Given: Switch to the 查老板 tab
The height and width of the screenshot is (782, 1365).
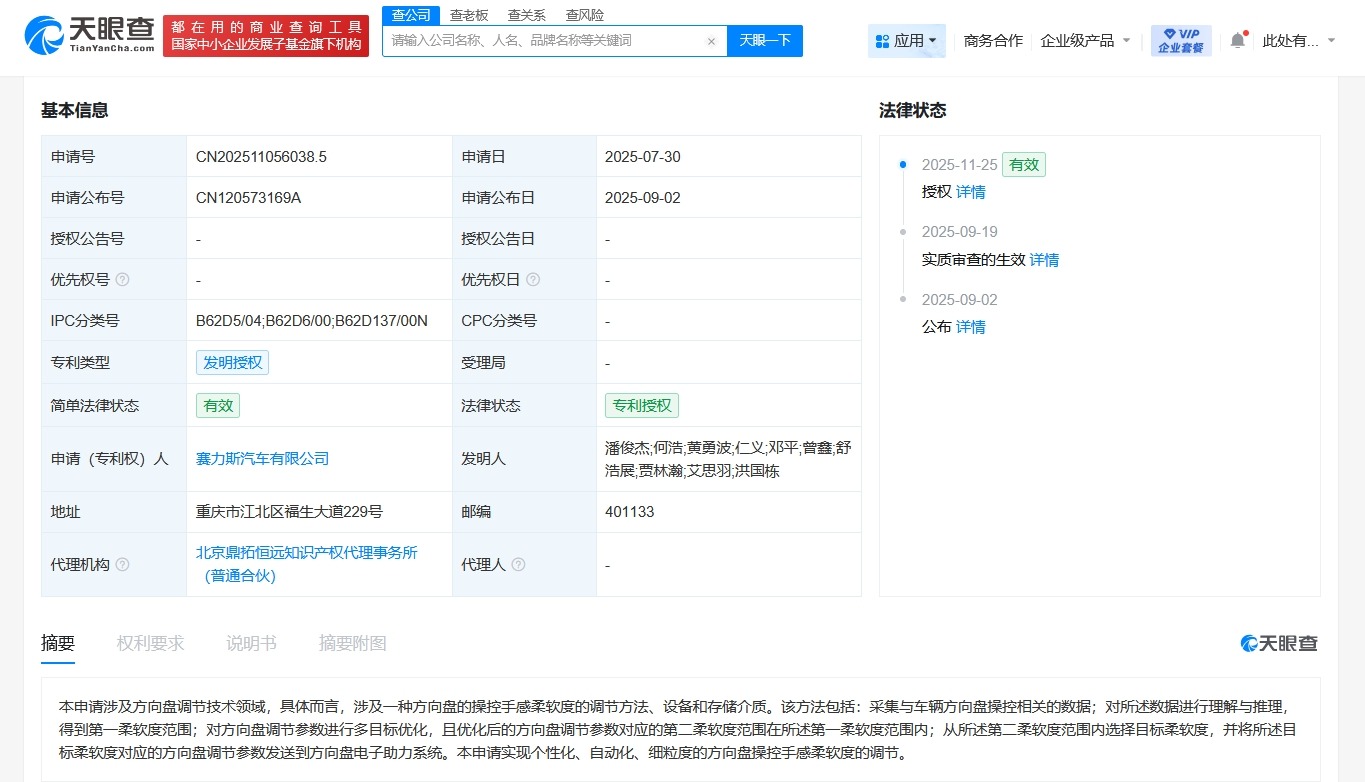Looking at the screenshot, I should (470, 15).
